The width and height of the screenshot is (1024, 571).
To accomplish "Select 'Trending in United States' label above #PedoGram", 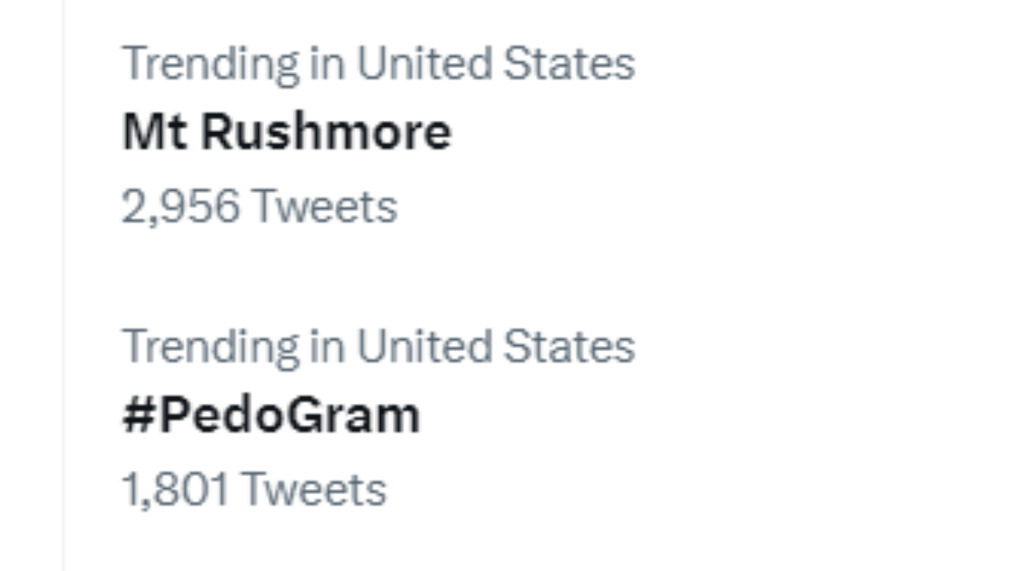I will 378,347.
